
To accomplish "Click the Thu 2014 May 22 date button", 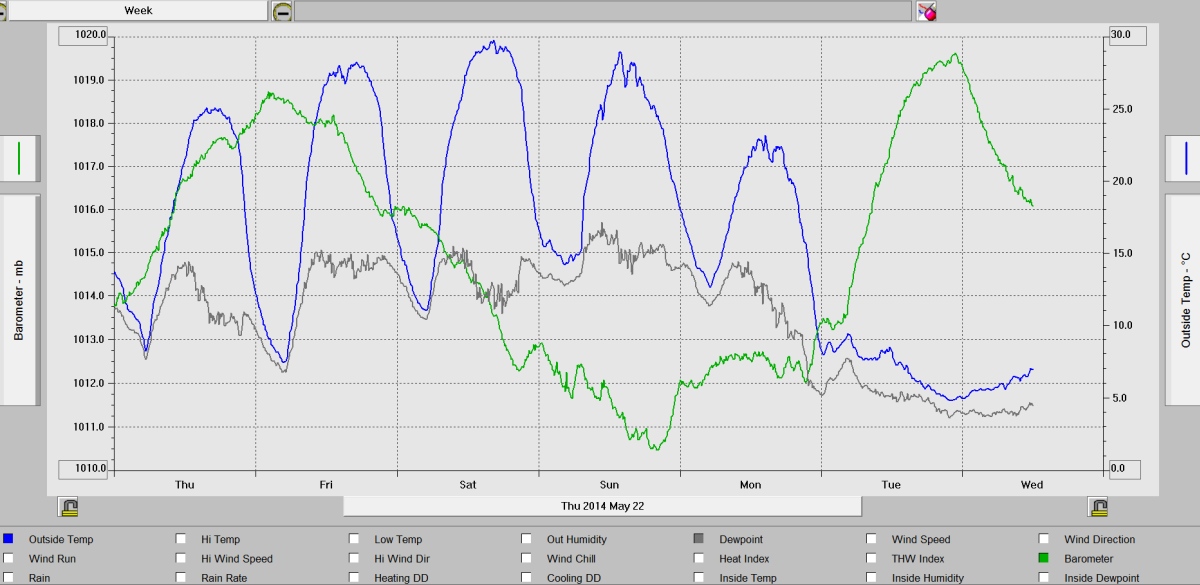I will click(602, 506).
